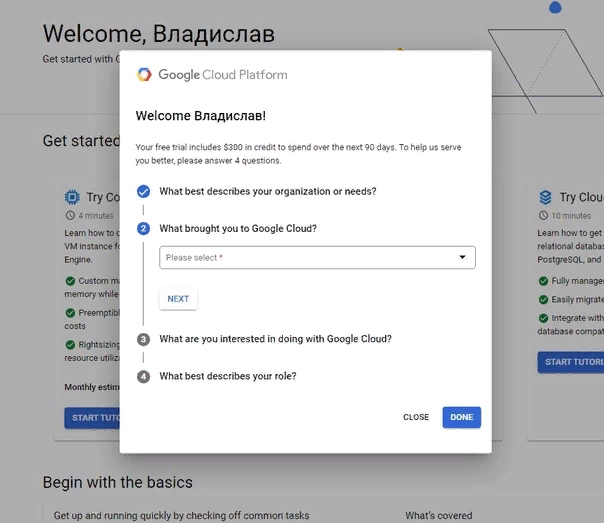Click the step 4 number circle
Image resolution: width=604 pixels, height=523 pixels.
tap(143, 376)
